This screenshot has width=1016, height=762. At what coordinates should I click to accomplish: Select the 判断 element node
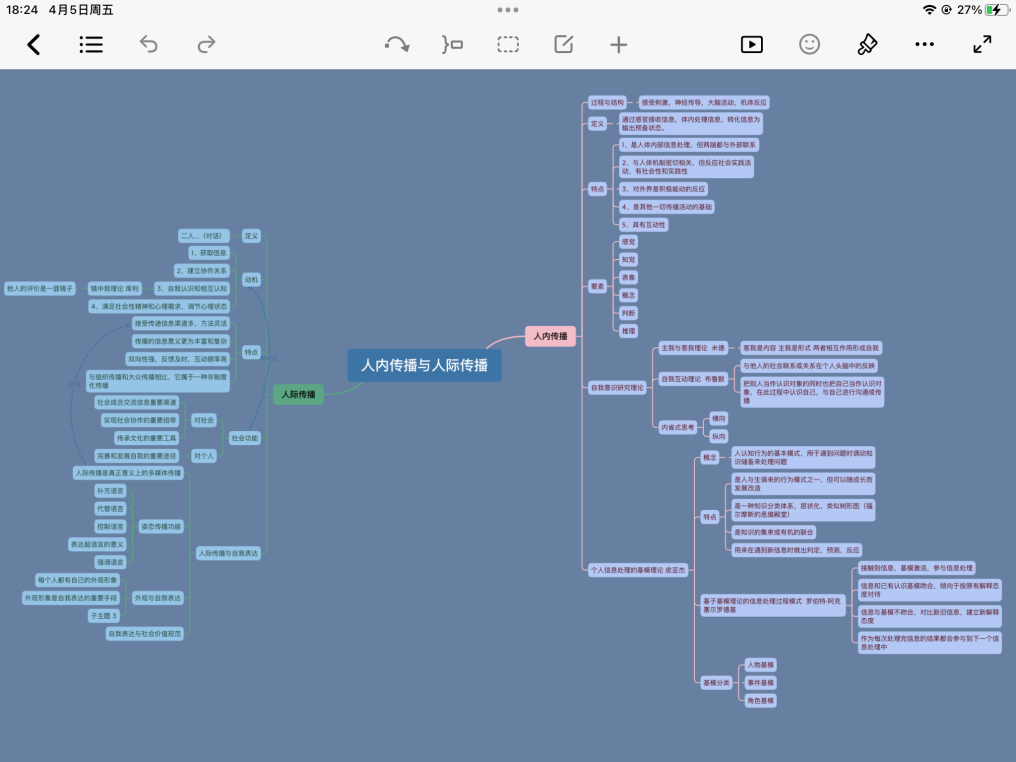pyautogui.click(x=629, y=313)
